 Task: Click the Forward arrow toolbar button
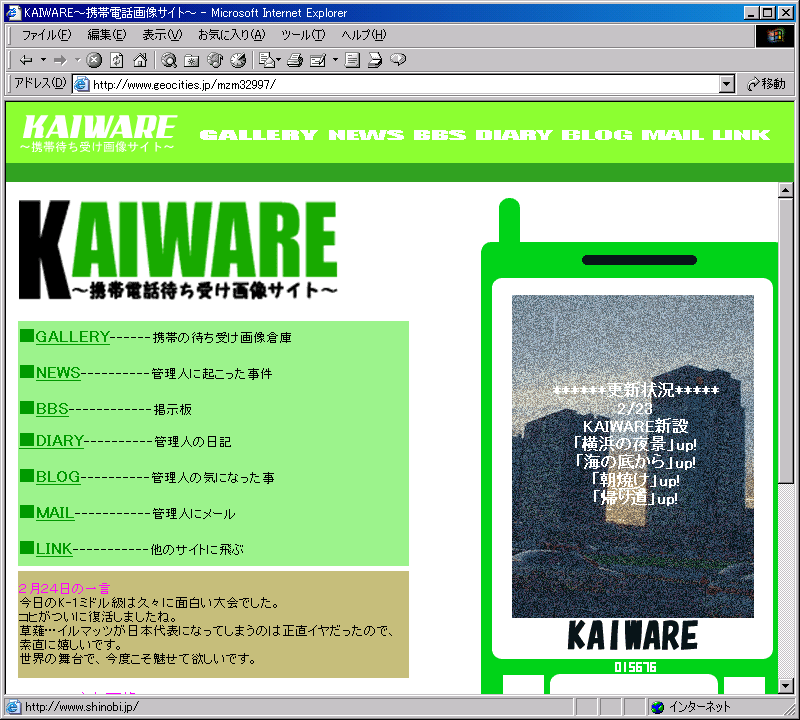tap(60, 60)
